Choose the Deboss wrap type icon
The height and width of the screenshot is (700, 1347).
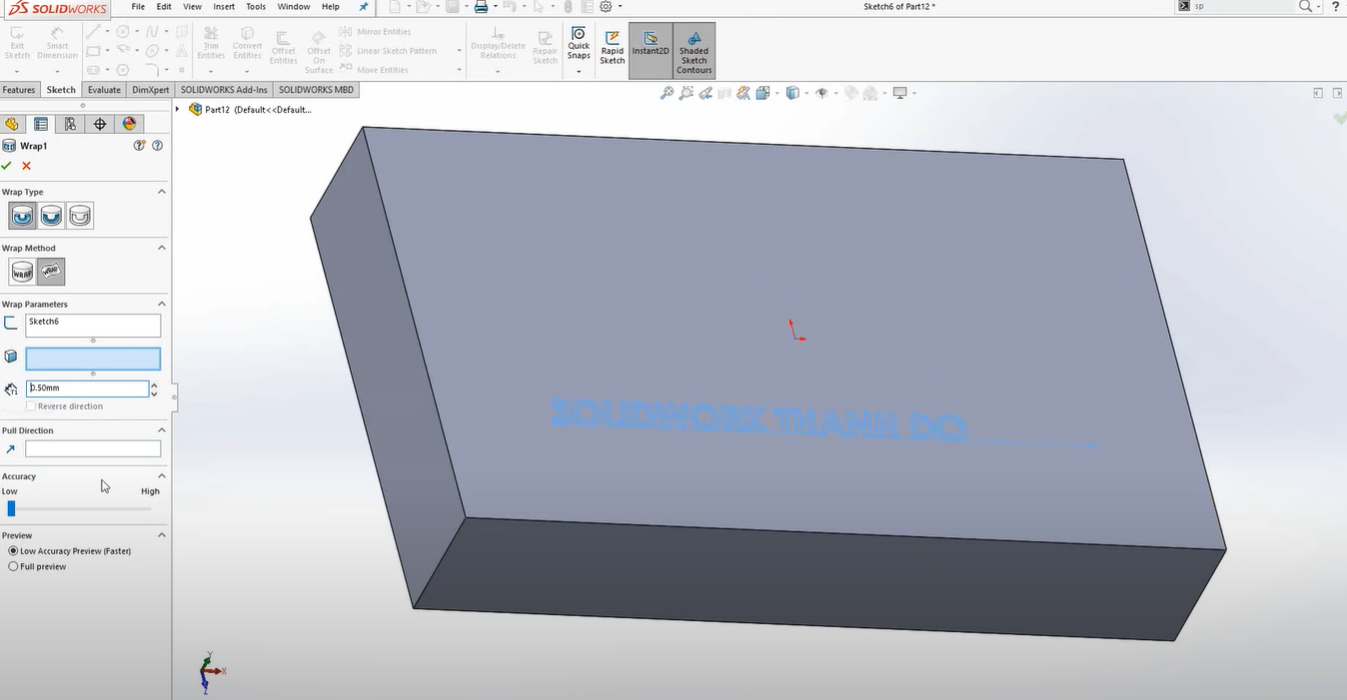[51, 216]
